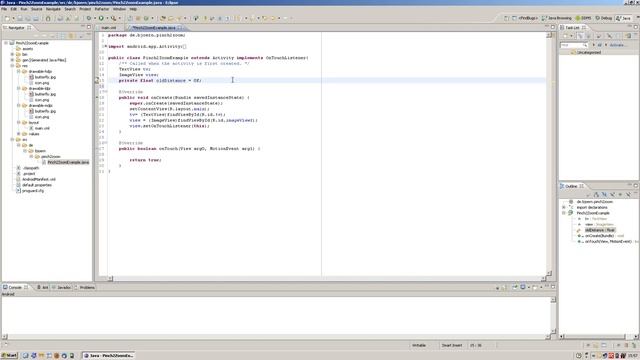The image size is (640, 360).
Task: Open the Console tab
Action: pyautogui.click(x=15, y=287)
